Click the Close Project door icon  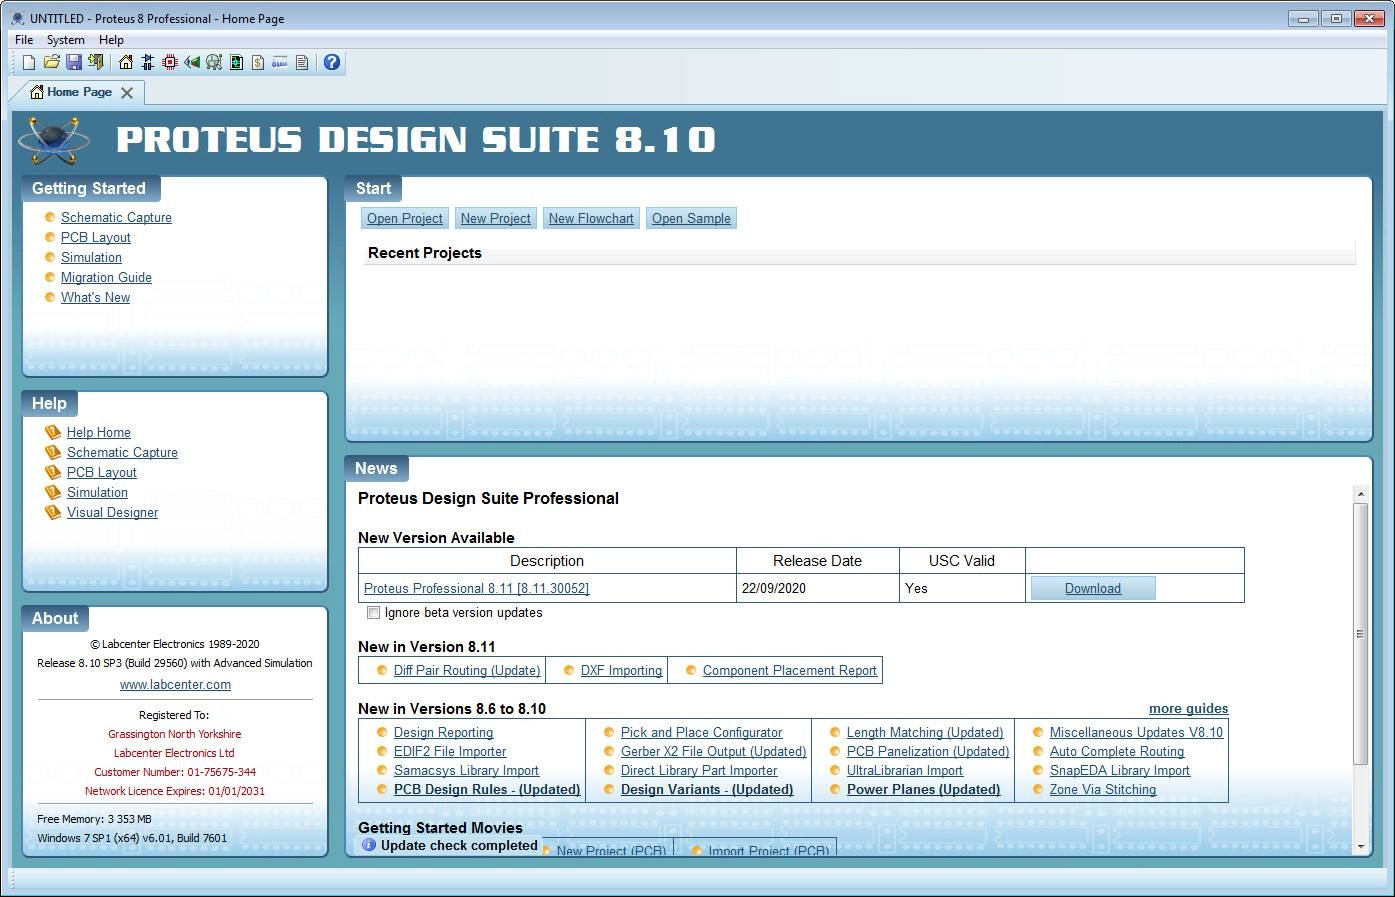point(96,63)
